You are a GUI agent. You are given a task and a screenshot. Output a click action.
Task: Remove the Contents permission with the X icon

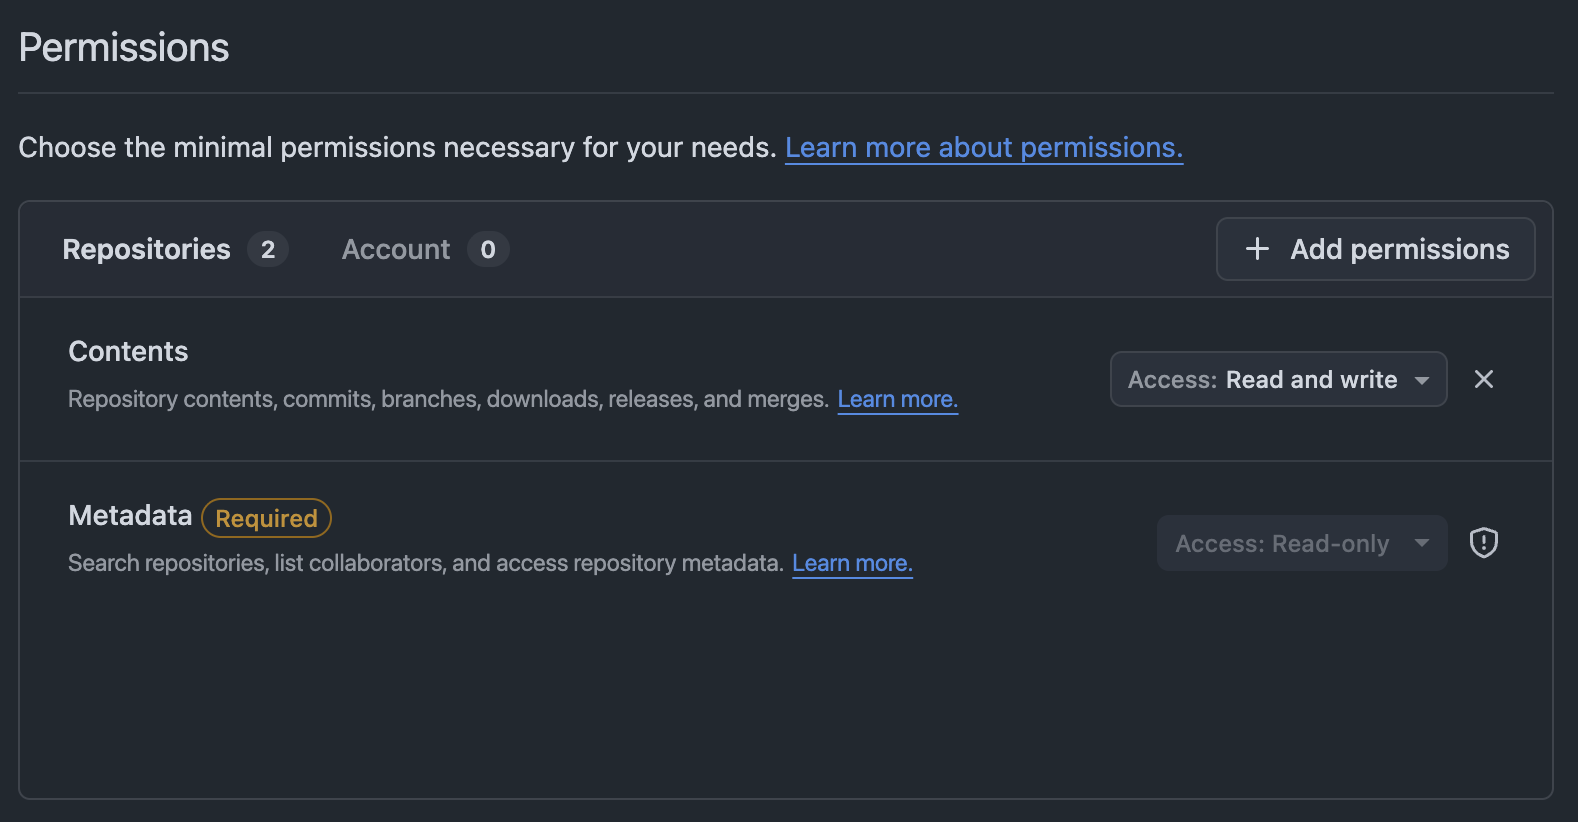tap(1484, 379)
